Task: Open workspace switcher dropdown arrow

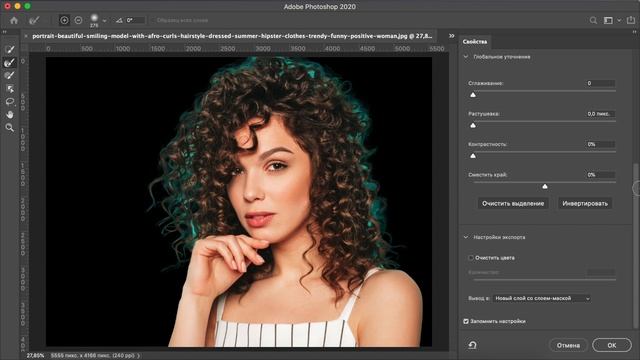Action: click(x=619, y=20)
